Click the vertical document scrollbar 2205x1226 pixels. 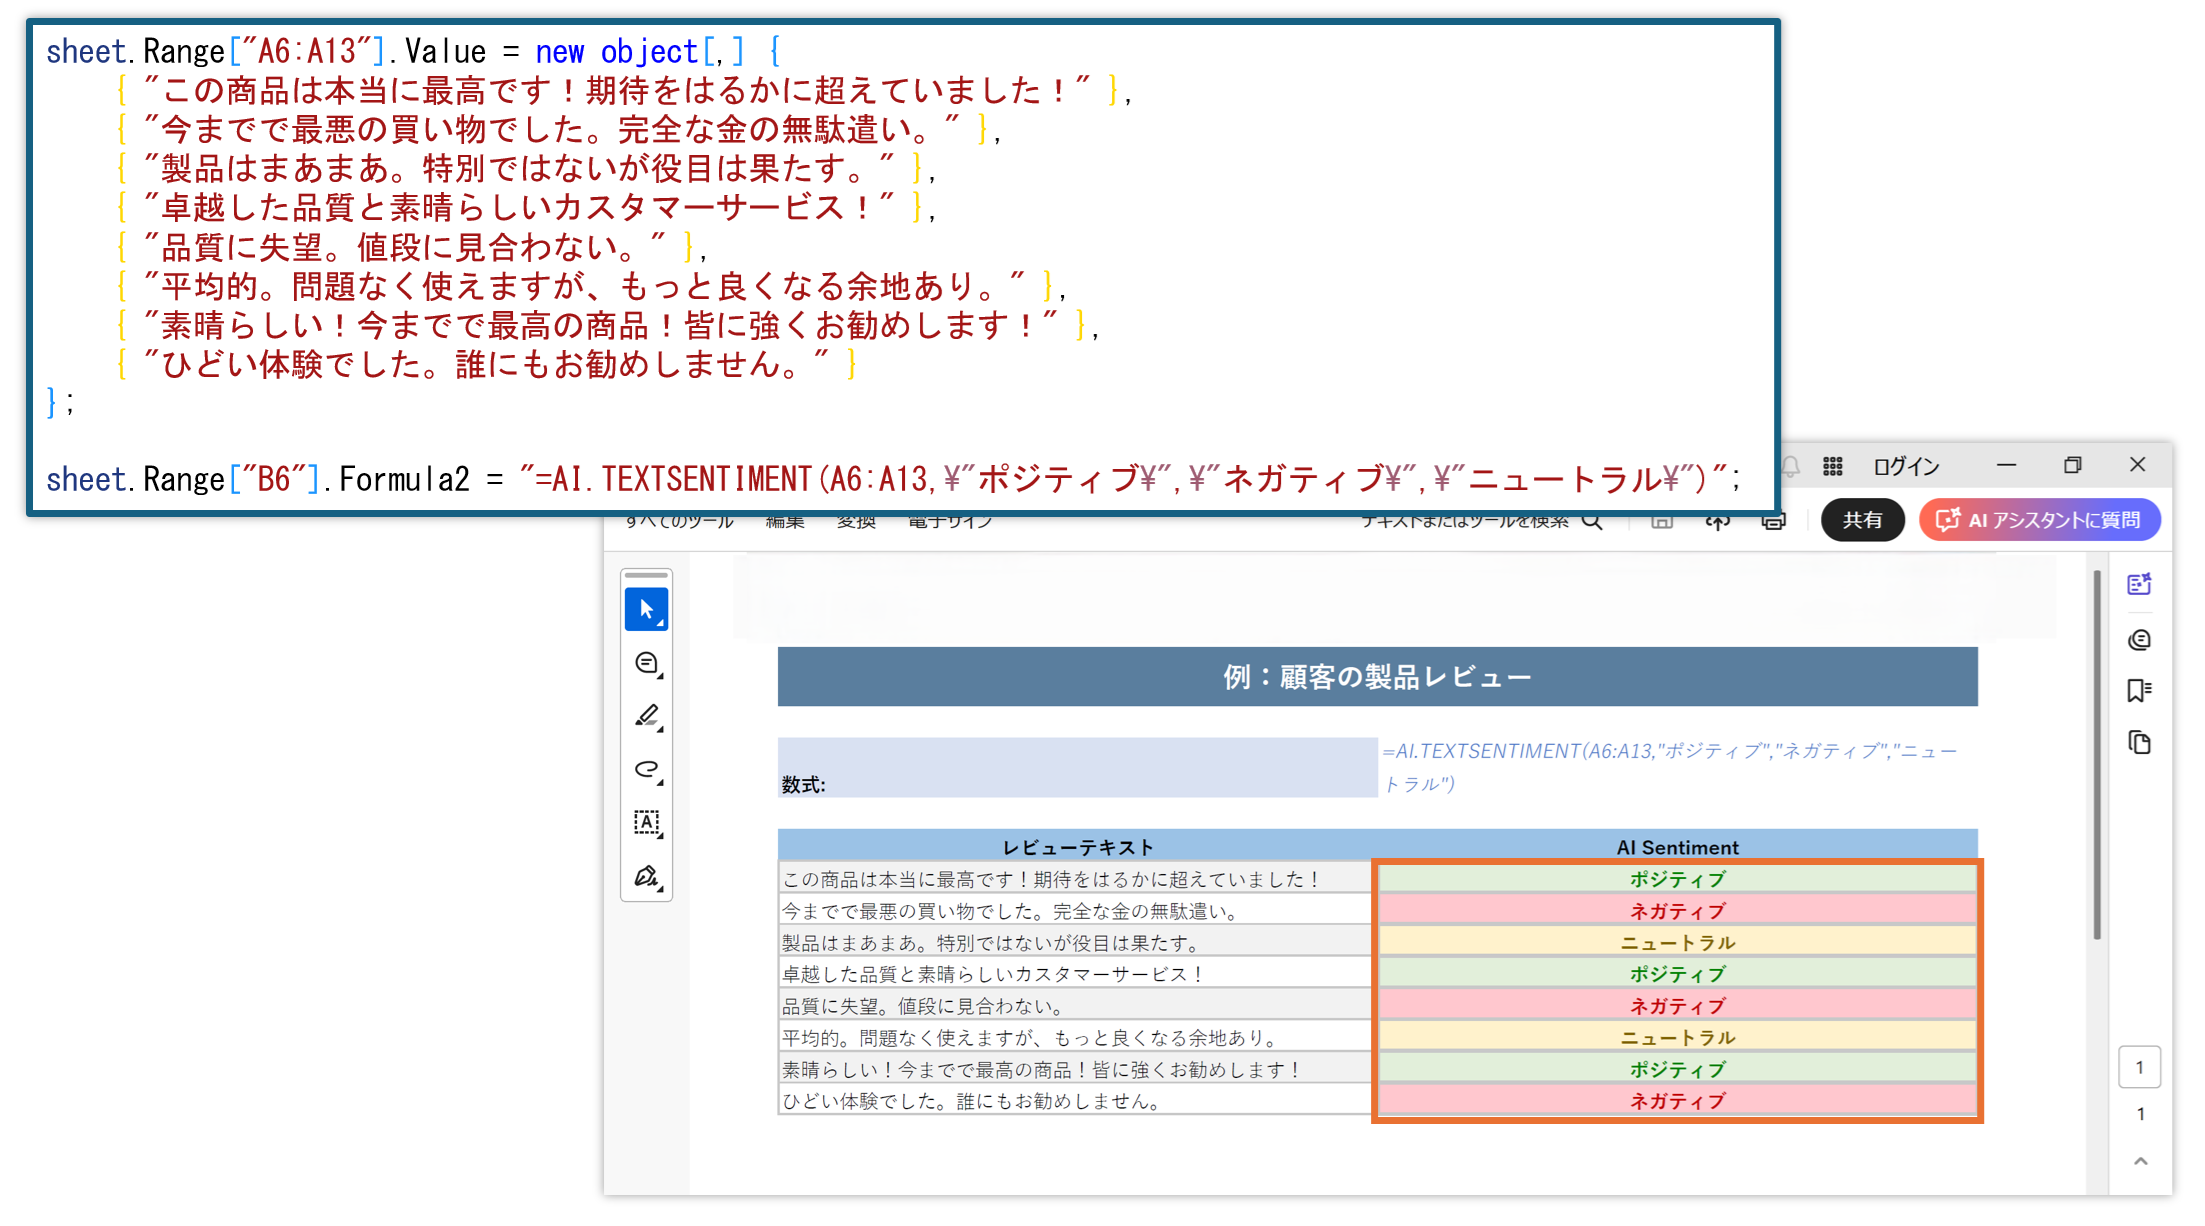point(2096,755)
